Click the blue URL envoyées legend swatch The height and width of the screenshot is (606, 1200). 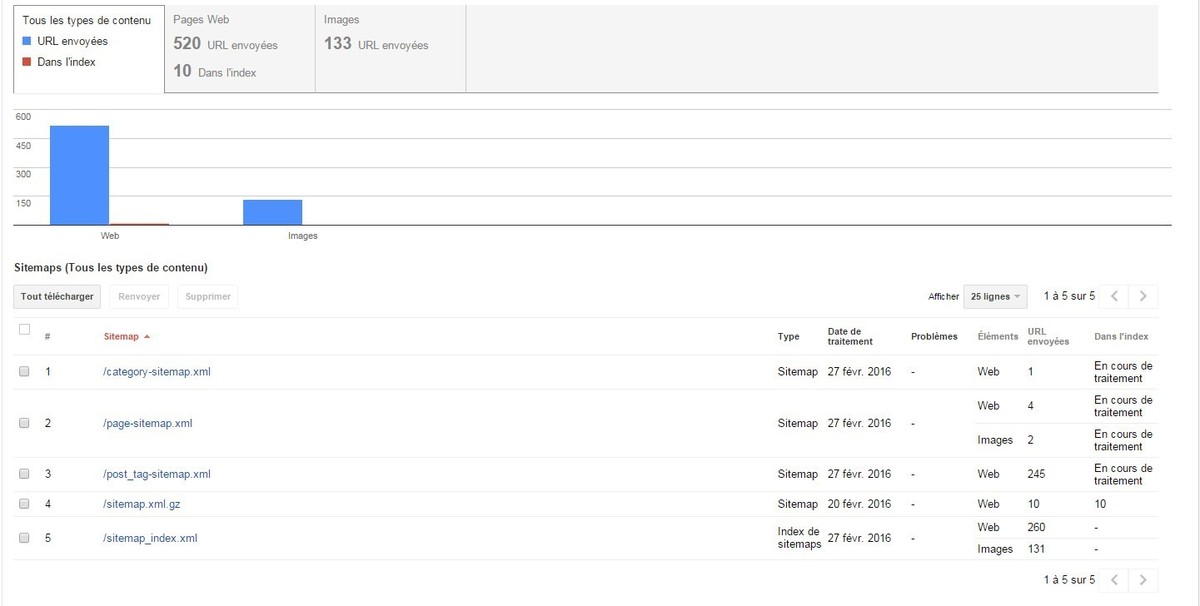click(27, 42)
